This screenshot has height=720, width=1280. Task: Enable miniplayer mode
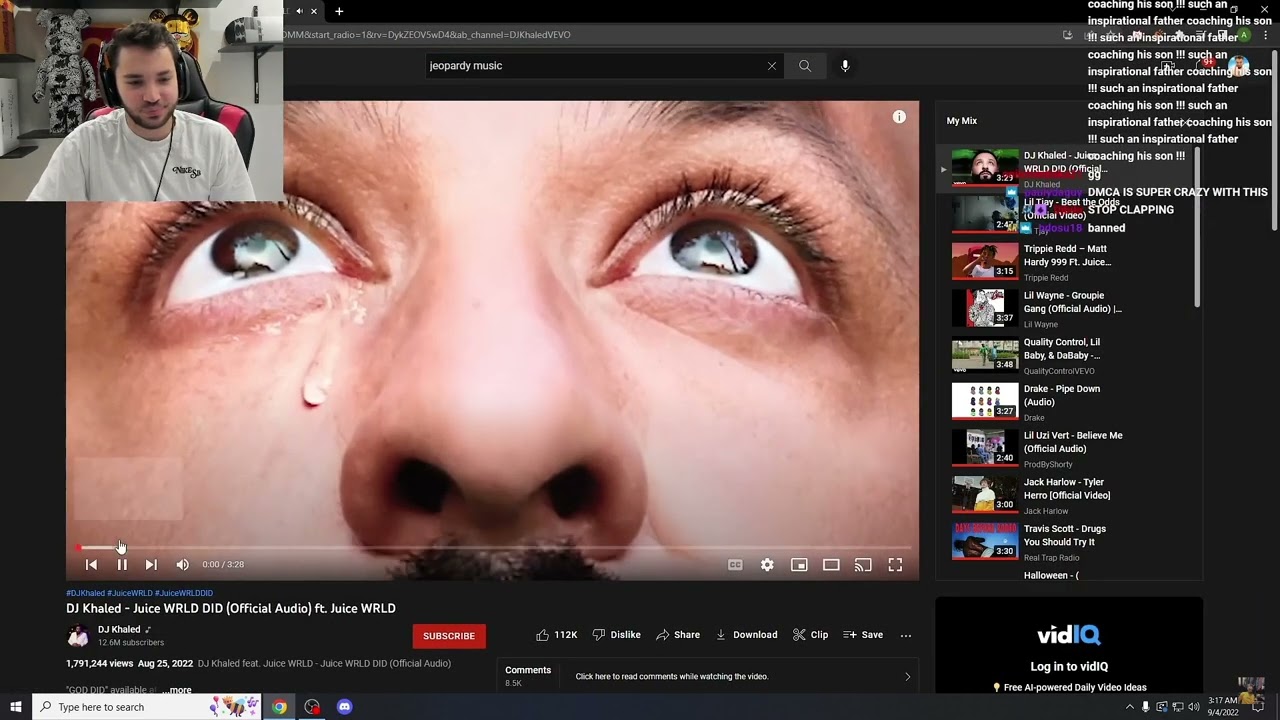[x=799, y=565]
